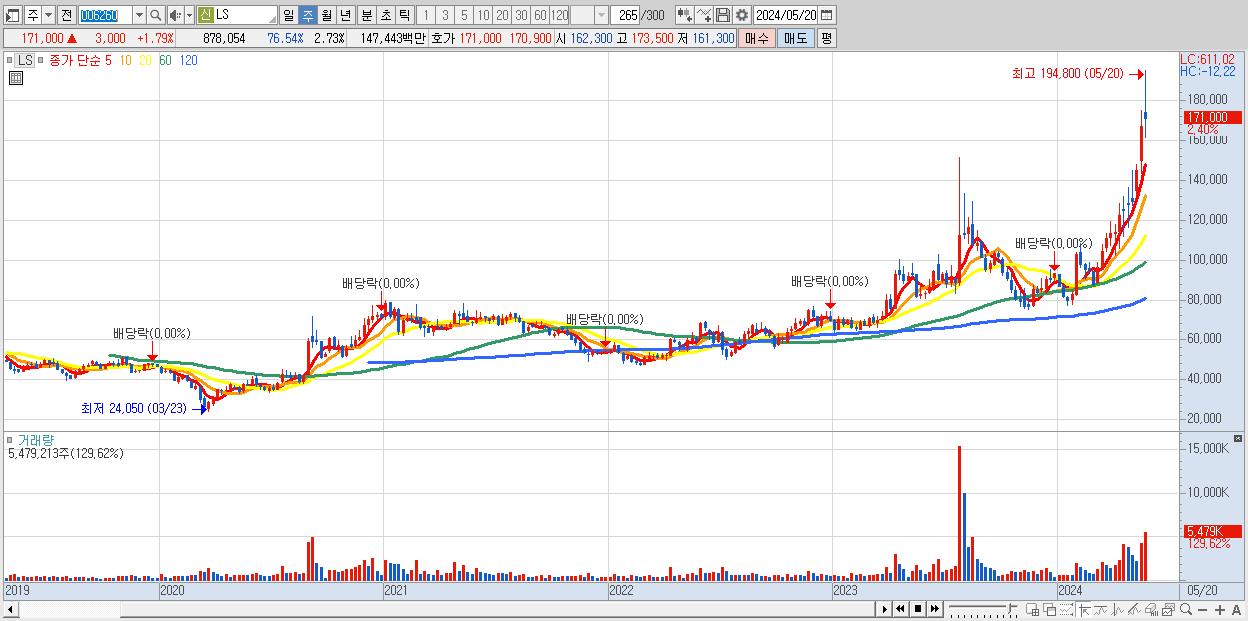Choose the 10 interval button
1248x621 pixels.
tap(483, 15)
